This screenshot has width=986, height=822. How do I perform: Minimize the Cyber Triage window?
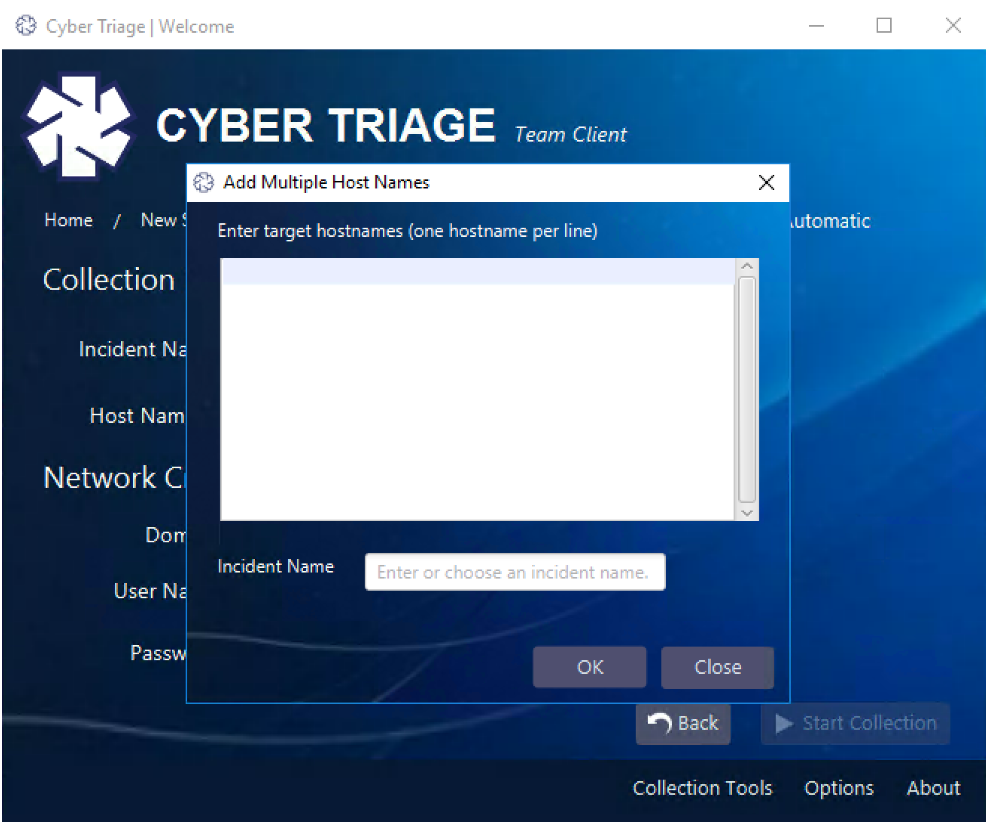pyautogui.click(x=816, y=26)
